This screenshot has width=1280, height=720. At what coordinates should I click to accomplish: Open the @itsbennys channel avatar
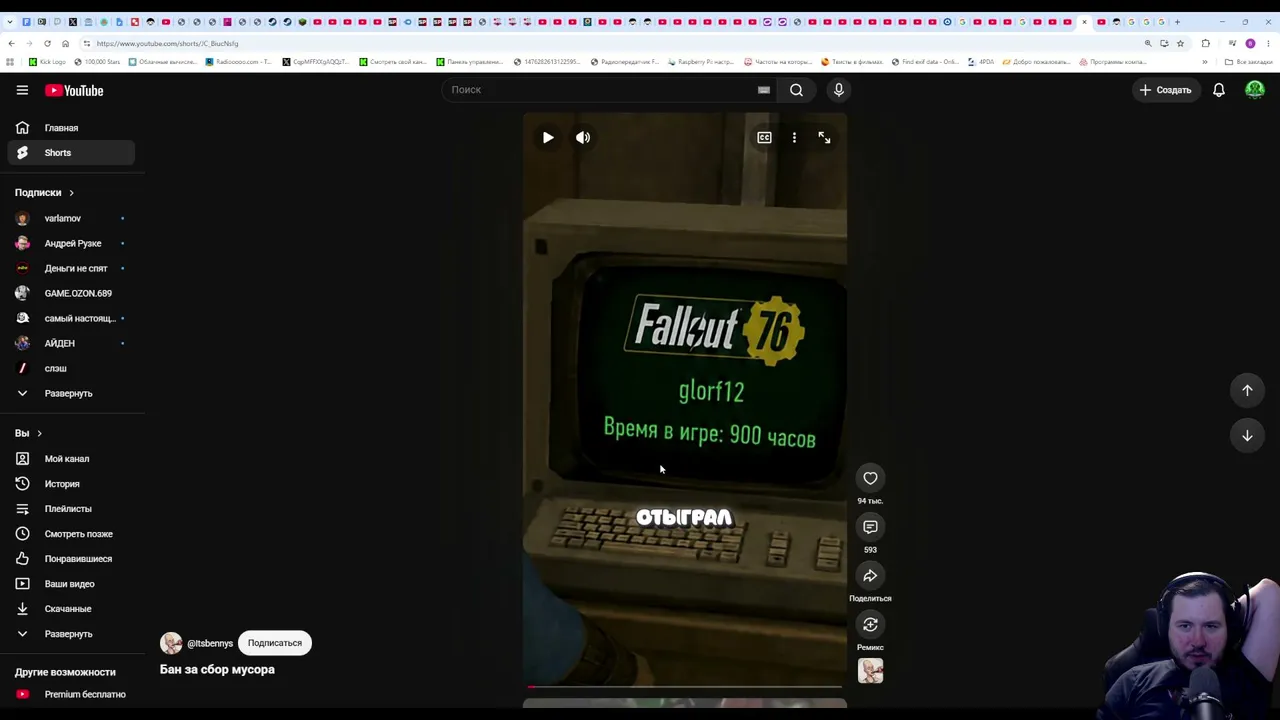point(171,643)
